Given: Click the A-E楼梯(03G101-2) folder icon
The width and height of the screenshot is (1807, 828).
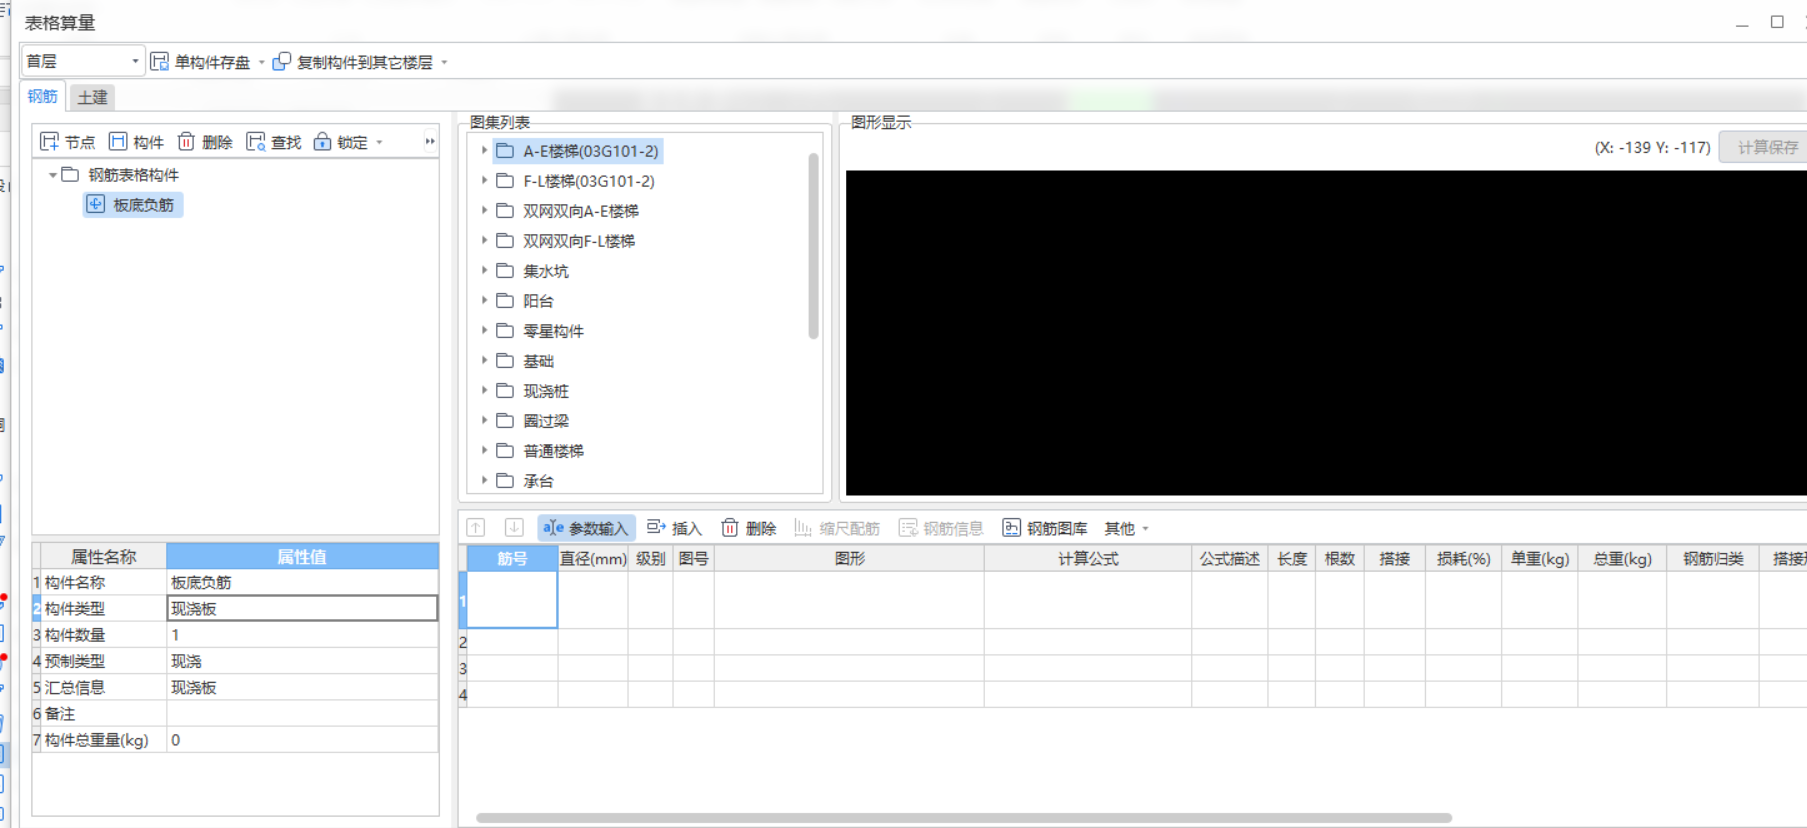Looking at the screenshot, I should click(505, 151).
